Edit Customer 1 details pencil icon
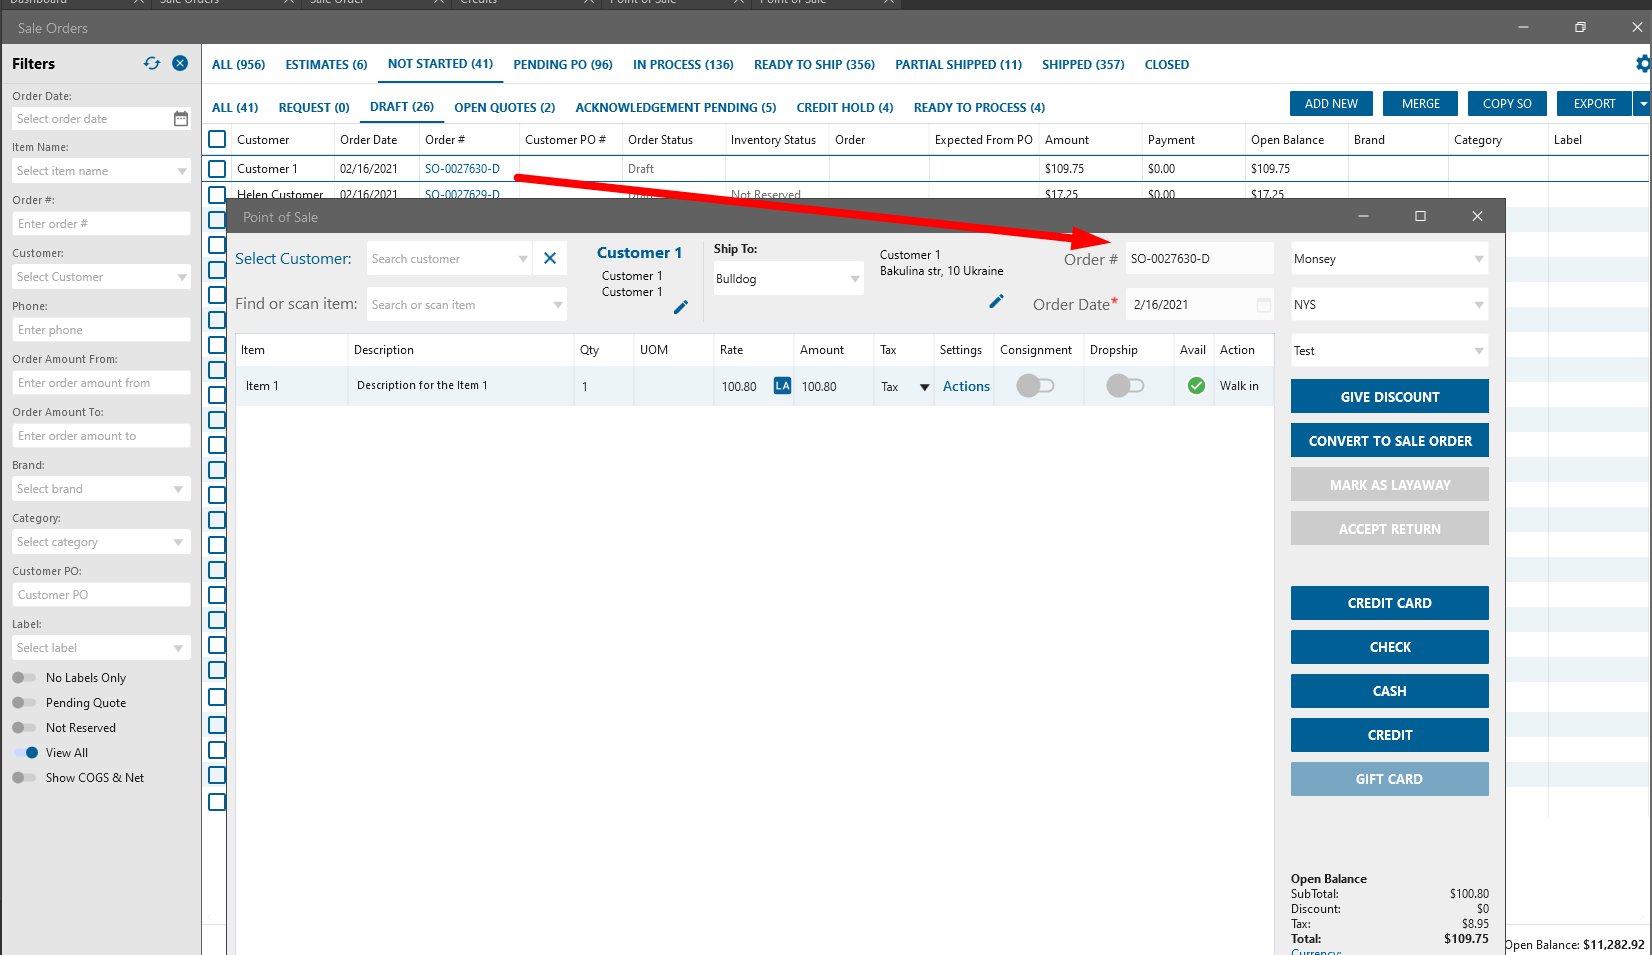This screenshot has width=1652, height=955. coord(681,307)
